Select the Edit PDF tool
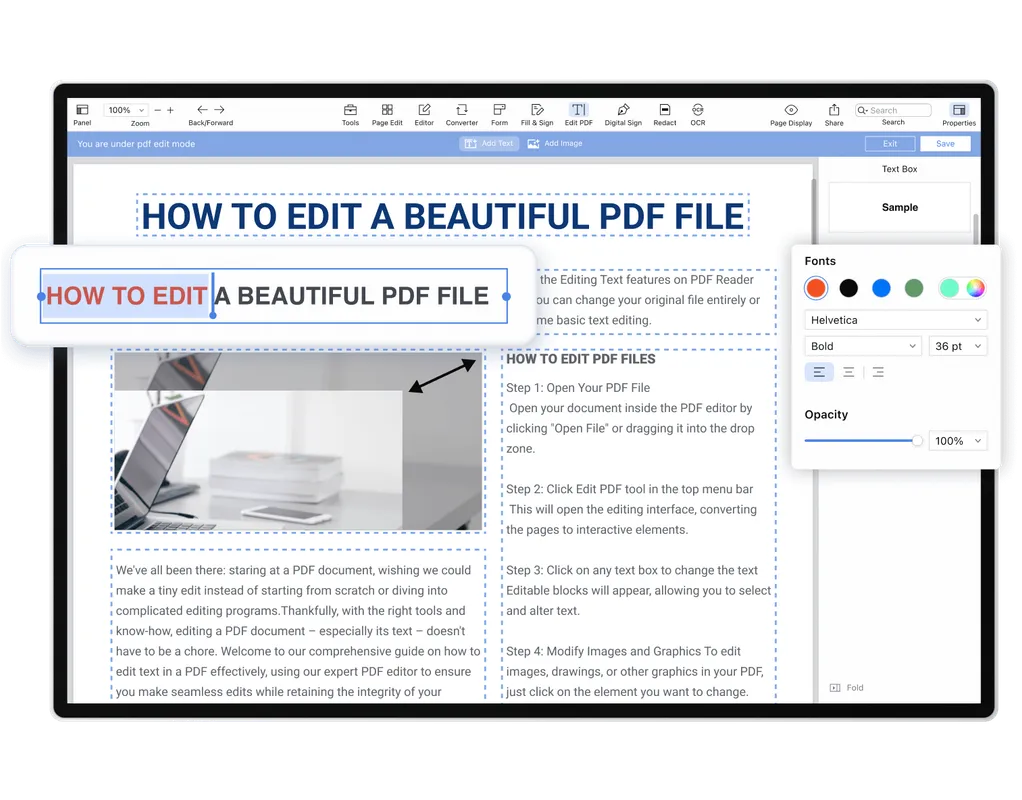This screenshot has width=1022, height=800. click(x=579, y=113)
